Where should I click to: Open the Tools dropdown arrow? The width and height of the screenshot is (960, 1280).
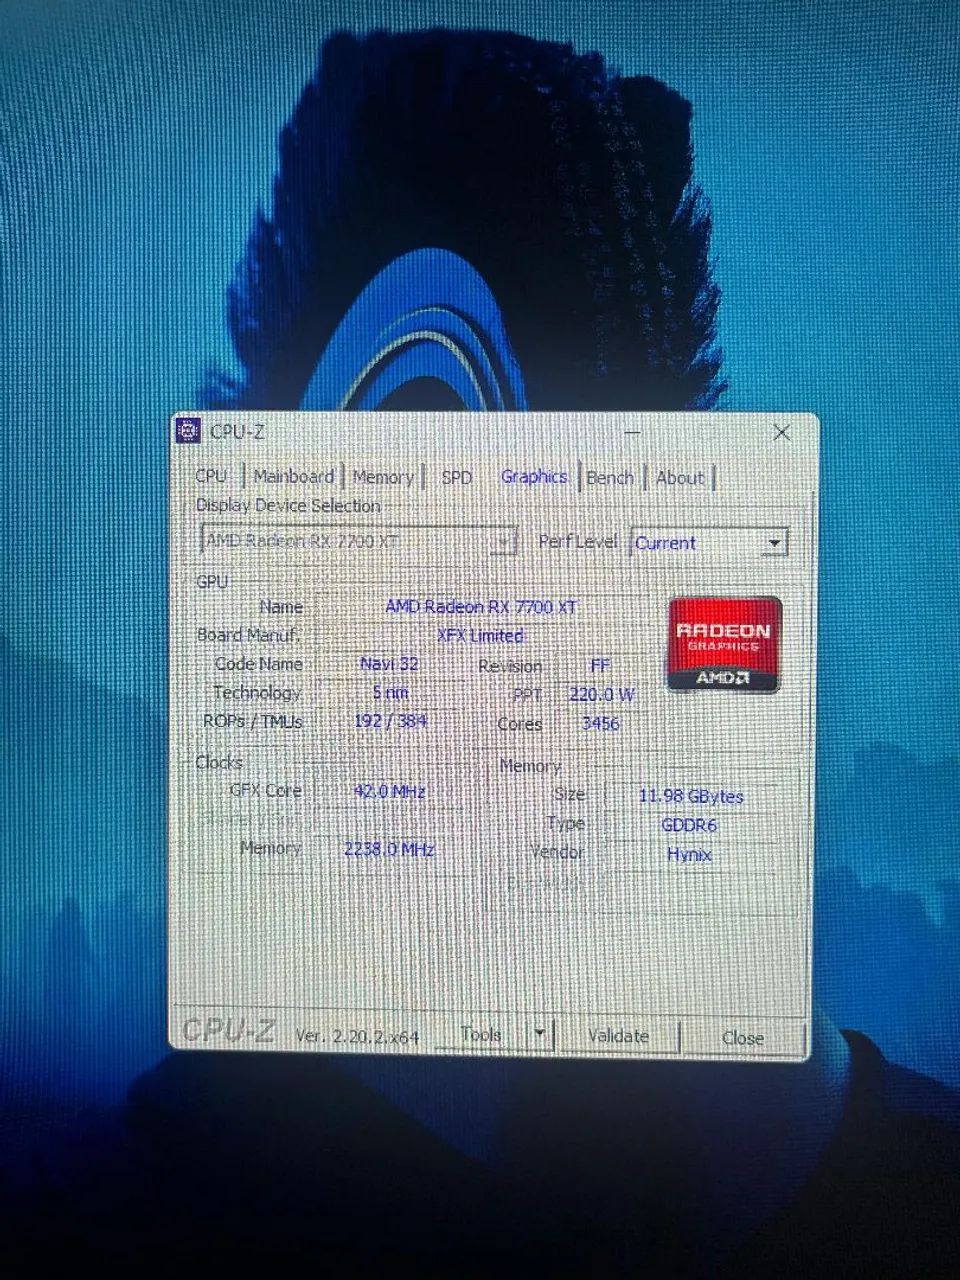[539, 1034]
